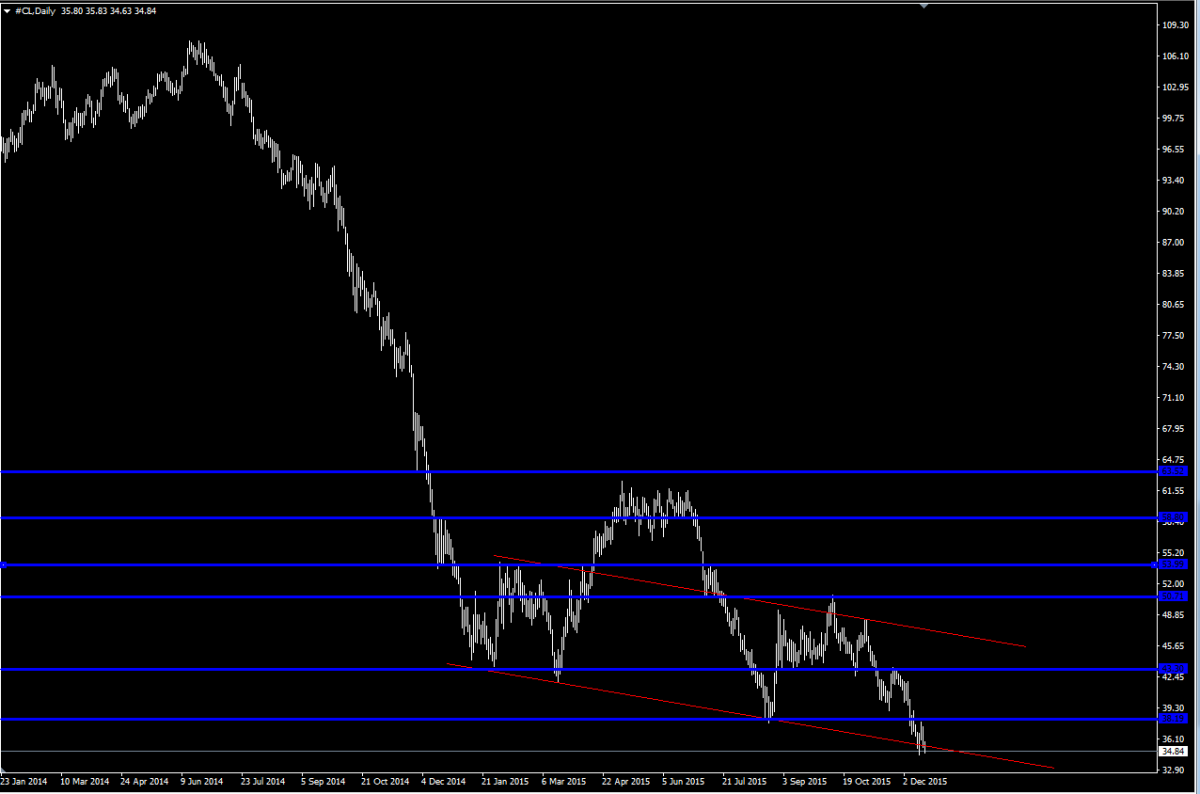
Task: Click the 109.30 price scale value
Action: point(1174,25)
